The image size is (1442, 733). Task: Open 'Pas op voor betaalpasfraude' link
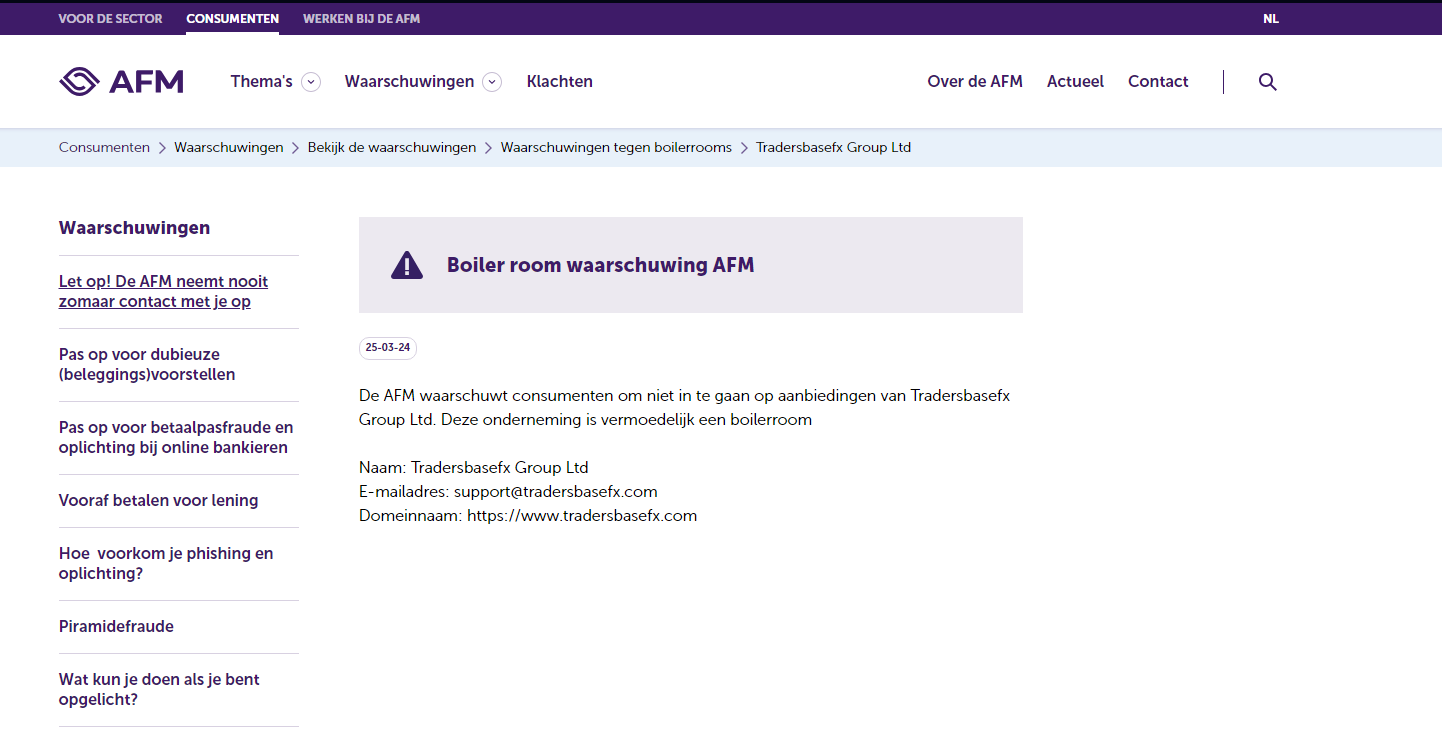176,437
